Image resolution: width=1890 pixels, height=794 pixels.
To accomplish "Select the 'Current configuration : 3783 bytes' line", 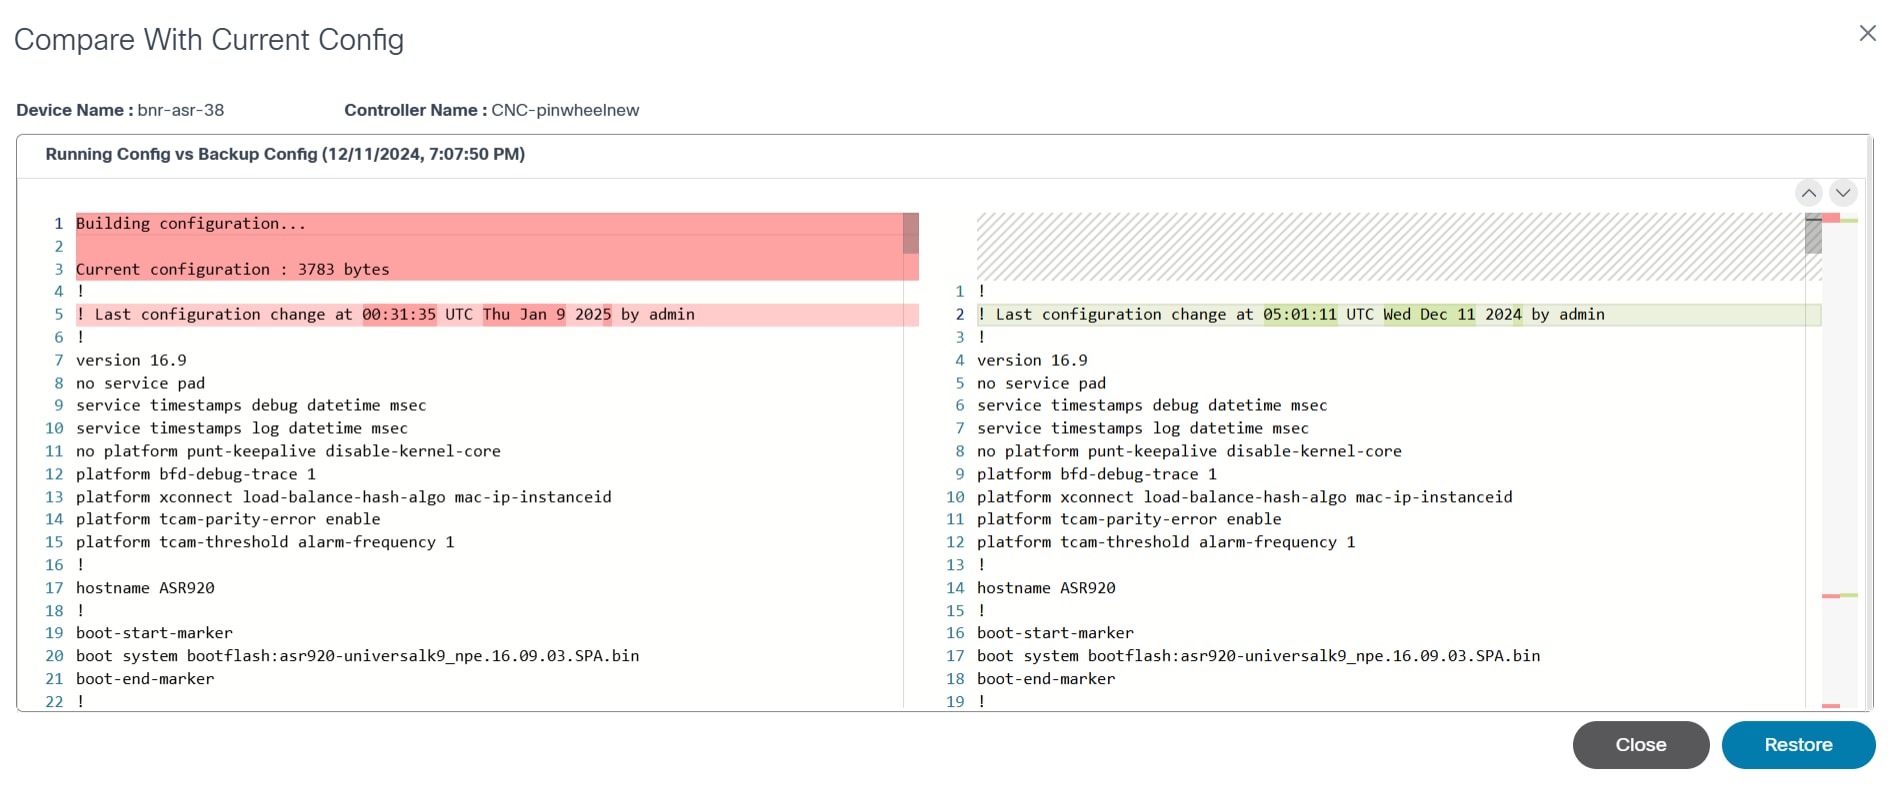I will (x=232, y=270).
